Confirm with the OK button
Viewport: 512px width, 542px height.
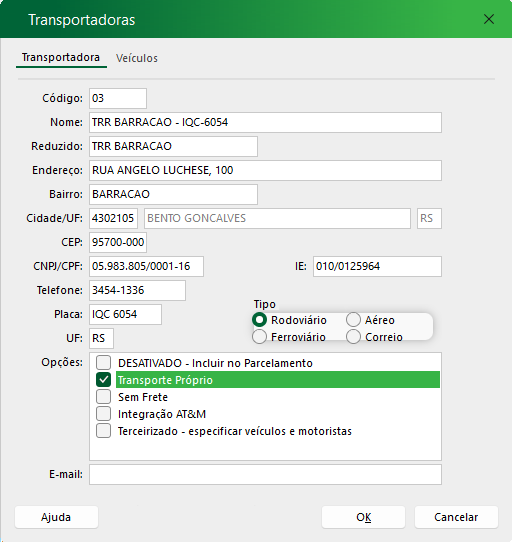pos(363,517)
